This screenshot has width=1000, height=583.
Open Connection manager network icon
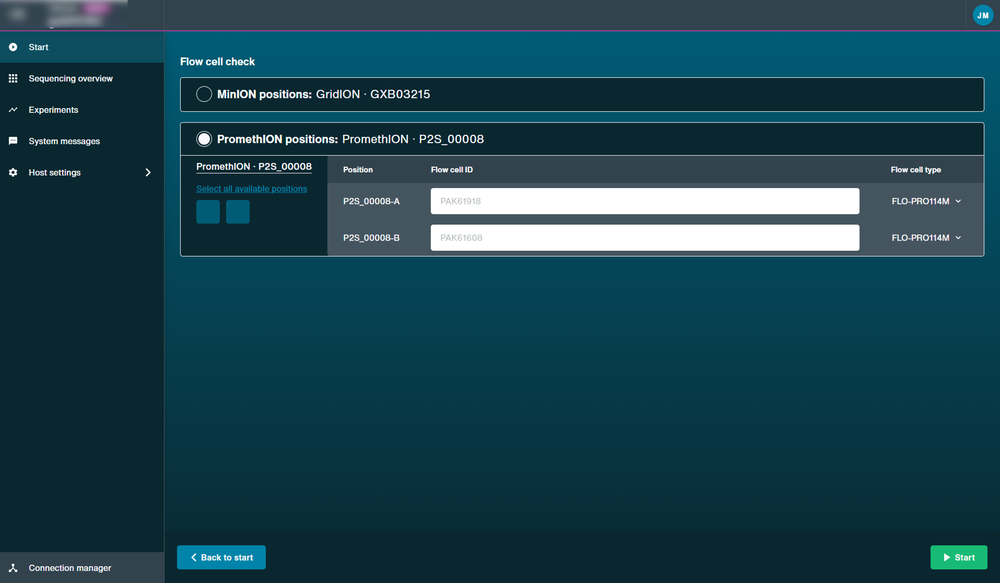coord(13,568)
